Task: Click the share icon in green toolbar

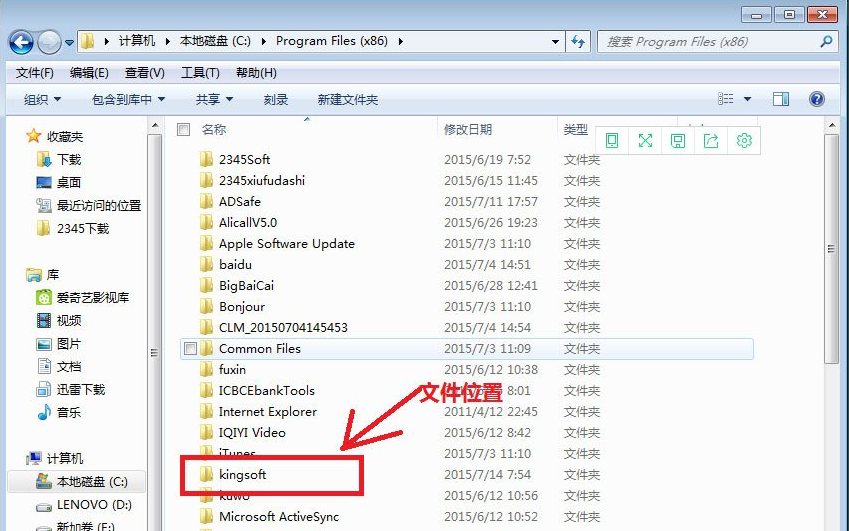Action: tap(711, 141)
